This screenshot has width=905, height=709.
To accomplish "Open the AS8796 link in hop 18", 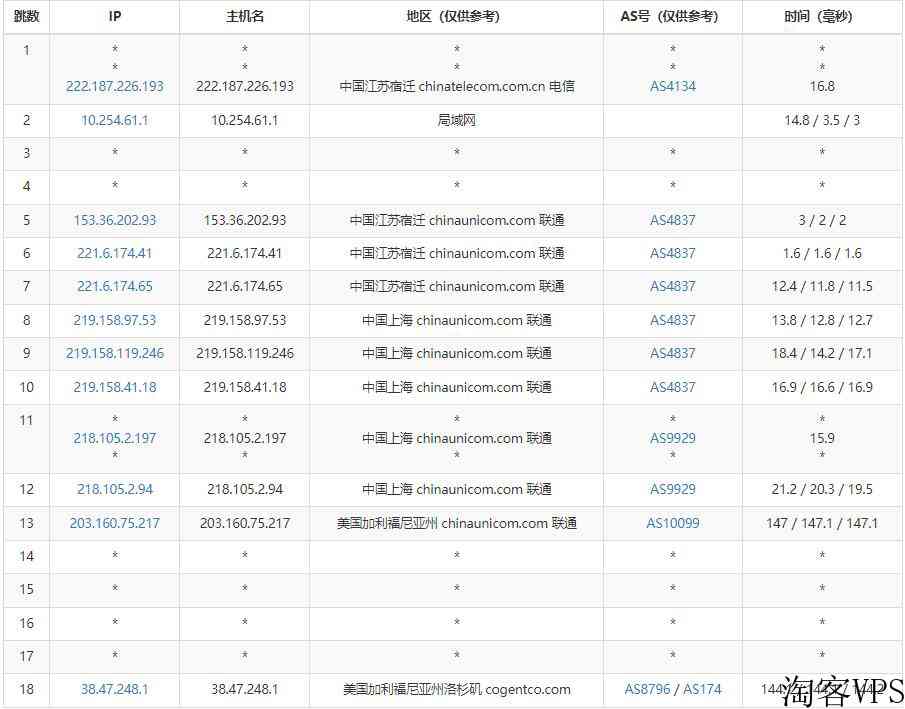I will pyautogui.click(x=648, y=689).
